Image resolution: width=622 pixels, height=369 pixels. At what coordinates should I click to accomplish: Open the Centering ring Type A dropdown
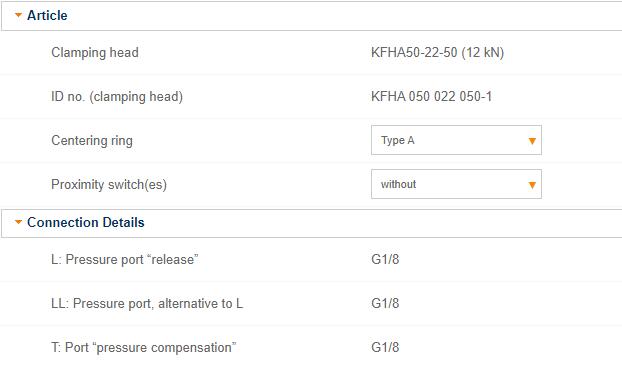pos(456,140)
